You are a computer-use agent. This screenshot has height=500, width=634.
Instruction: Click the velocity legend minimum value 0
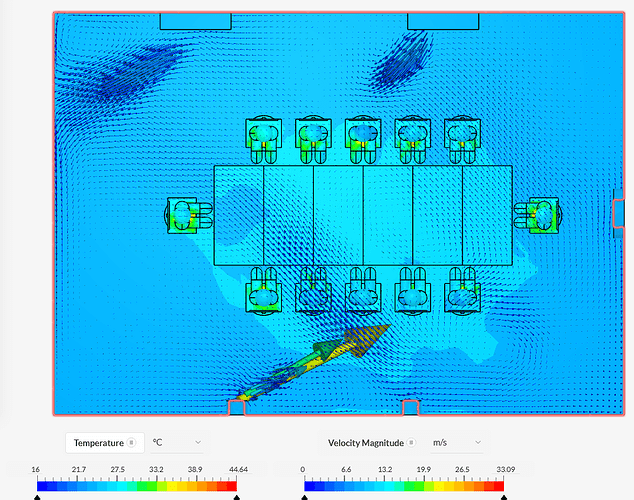[x=302, y=469]
